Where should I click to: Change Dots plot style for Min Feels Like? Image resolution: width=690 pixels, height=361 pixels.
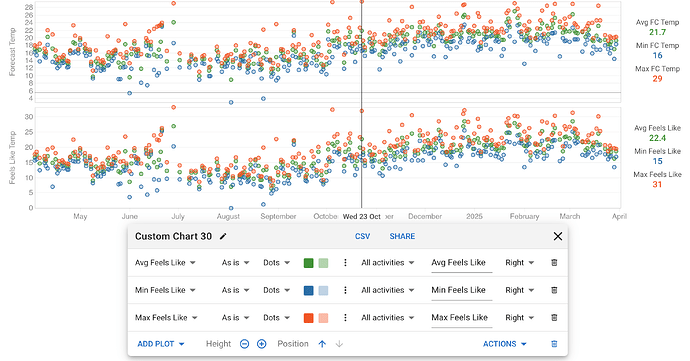(276, 290)
